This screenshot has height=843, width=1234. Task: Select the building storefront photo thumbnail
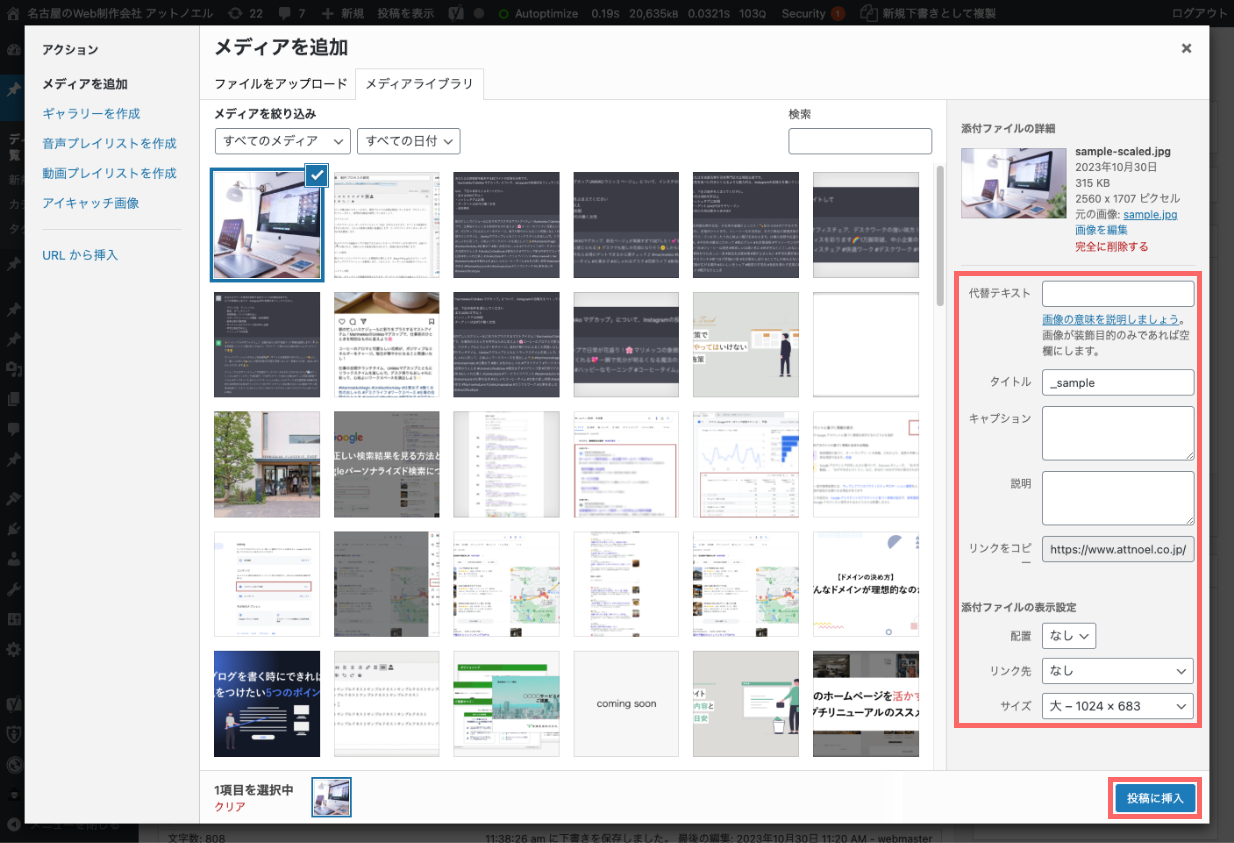[x=267, y=464]
